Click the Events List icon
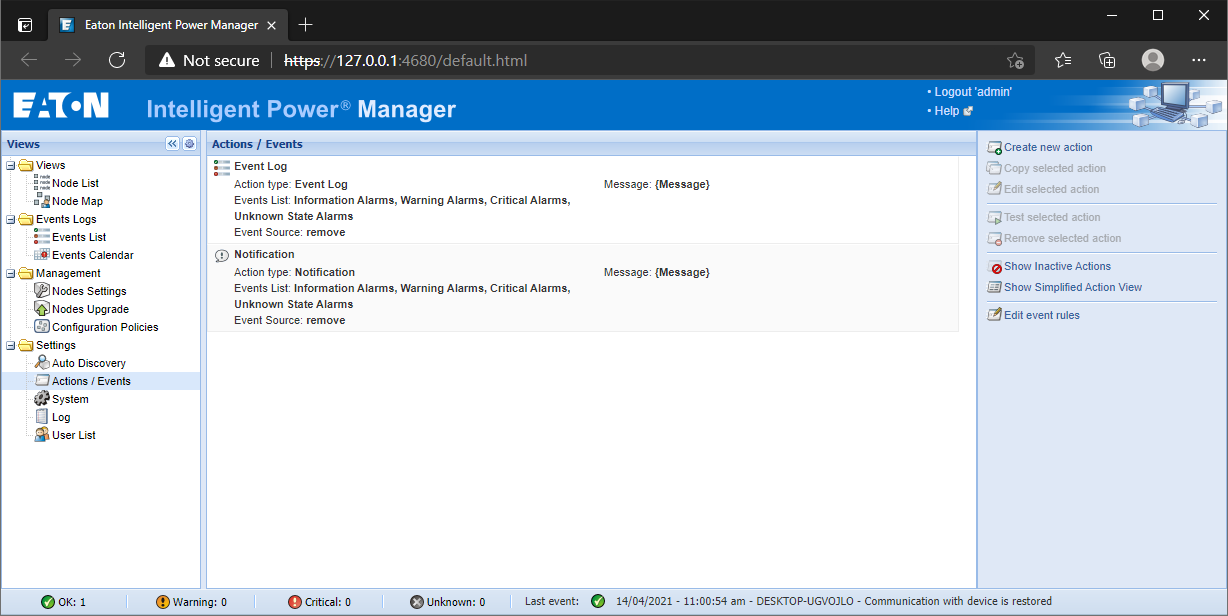 (42, 237)
